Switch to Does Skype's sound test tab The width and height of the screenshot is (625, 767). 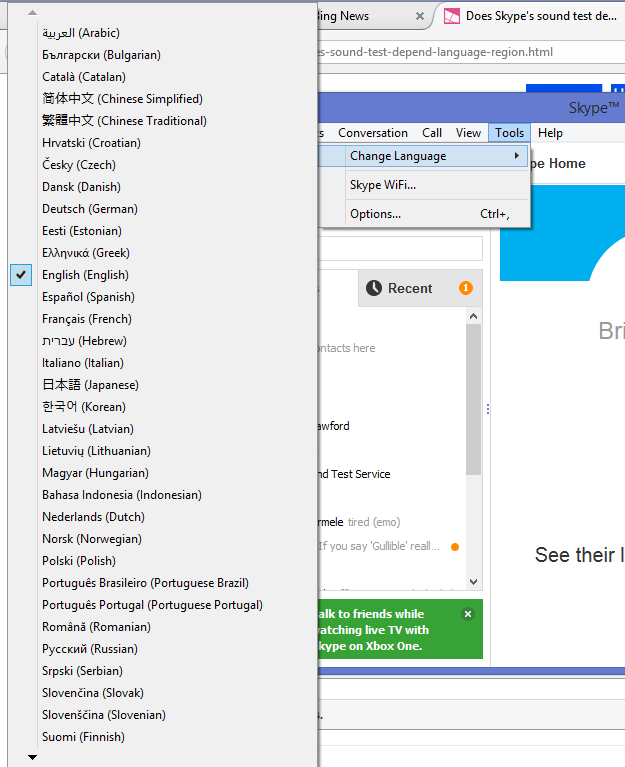point(530,16)
